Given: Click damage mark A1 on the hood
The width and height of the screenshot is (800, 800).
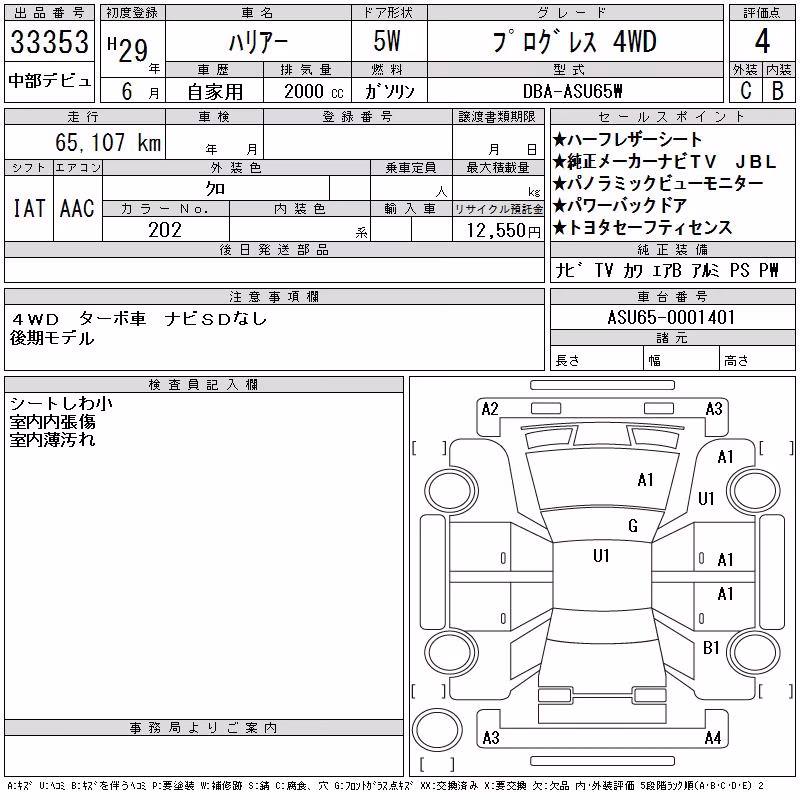Looking at the screenshot, I should tap(645, 480).
